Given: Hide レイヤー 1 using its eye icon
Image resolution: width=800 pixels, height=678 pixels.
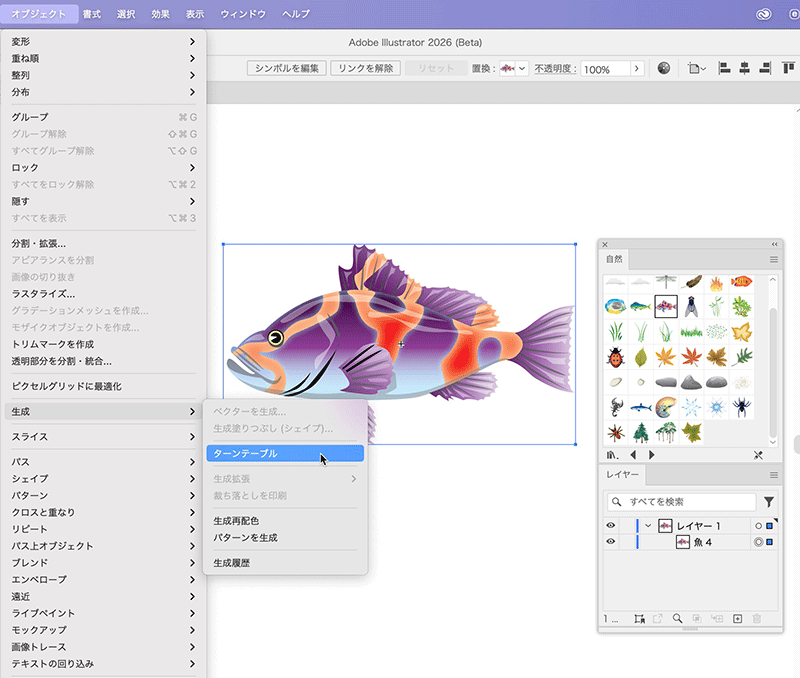Looking at the screenshot, I should [610, 526].
